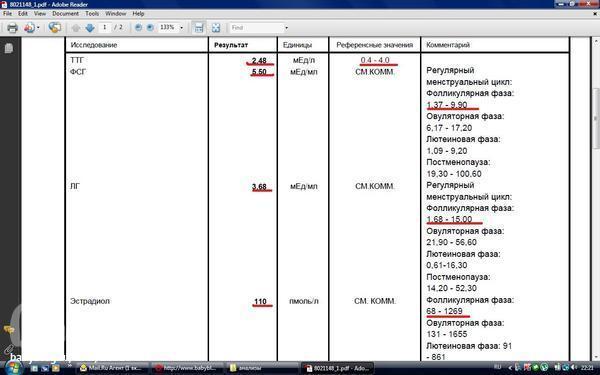Click the Print icon in toolbar
600x375 pixels.
pyautogui.click(x=12, y=28)
